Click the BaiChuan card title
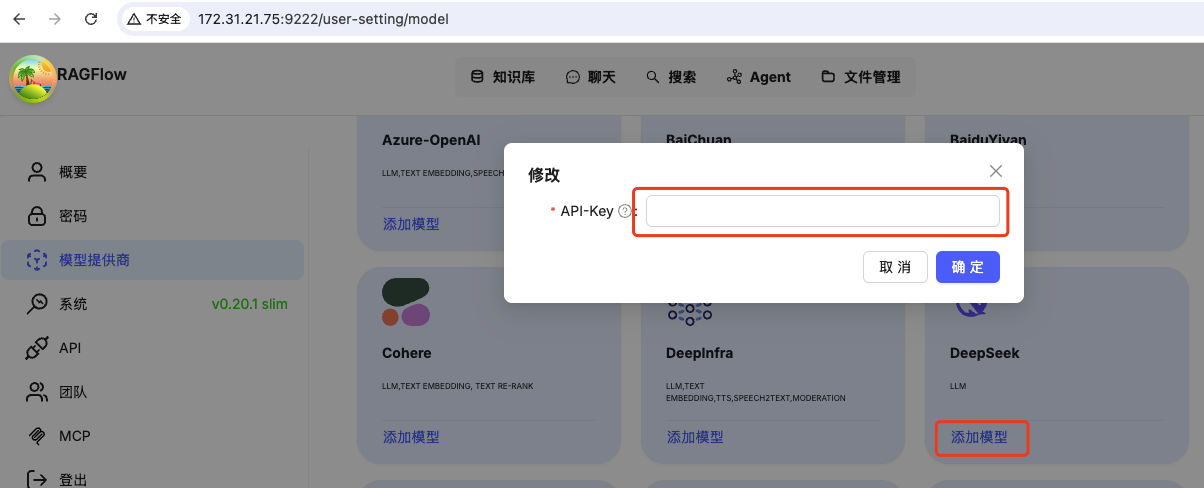This screenshot has width=1204, height=488. coord(699,140)
